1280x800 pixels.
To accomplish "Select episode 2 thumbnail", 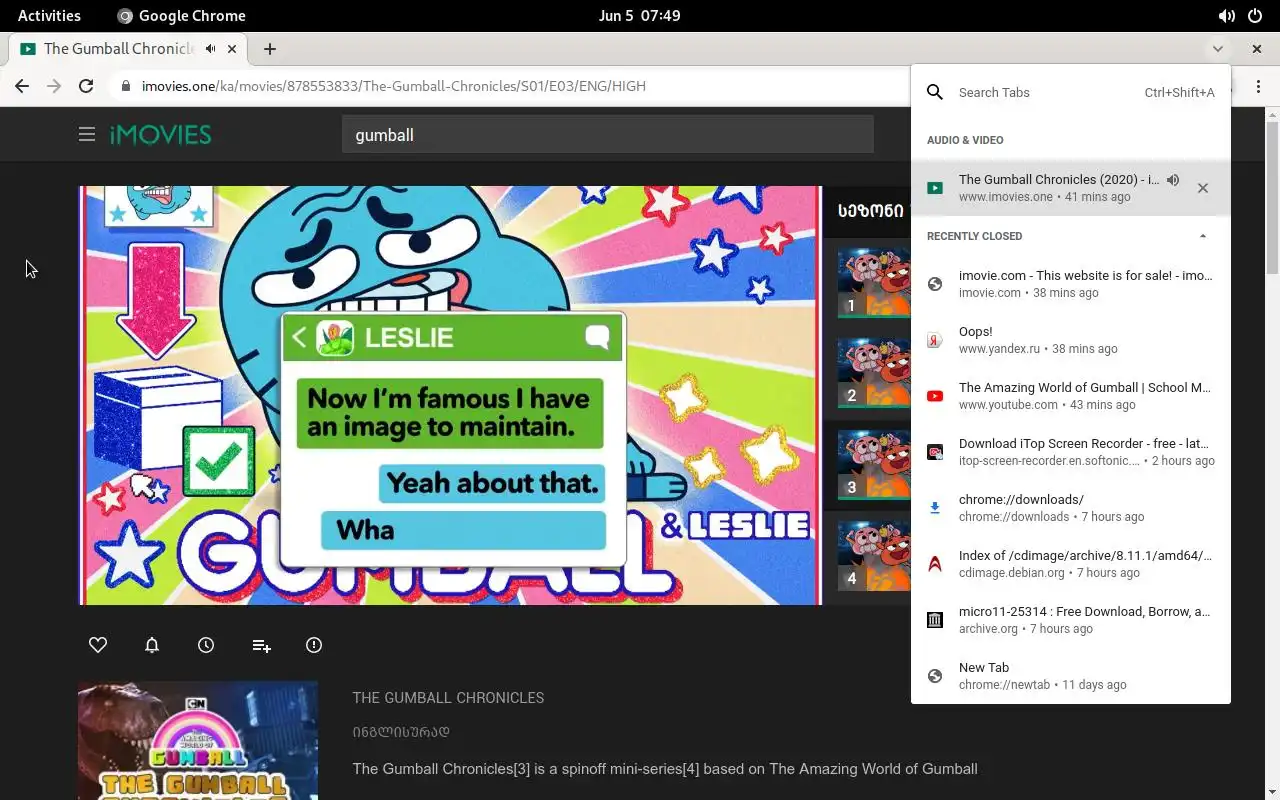I will pos(874,373).
